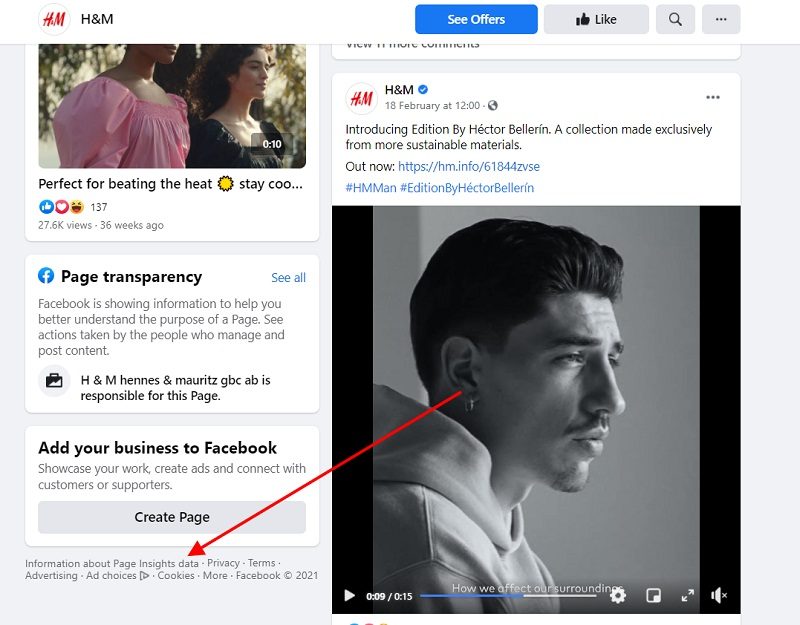Open the pink dress video thumbnail
Screen dimensions: 800x625
(x=172, y=106)
